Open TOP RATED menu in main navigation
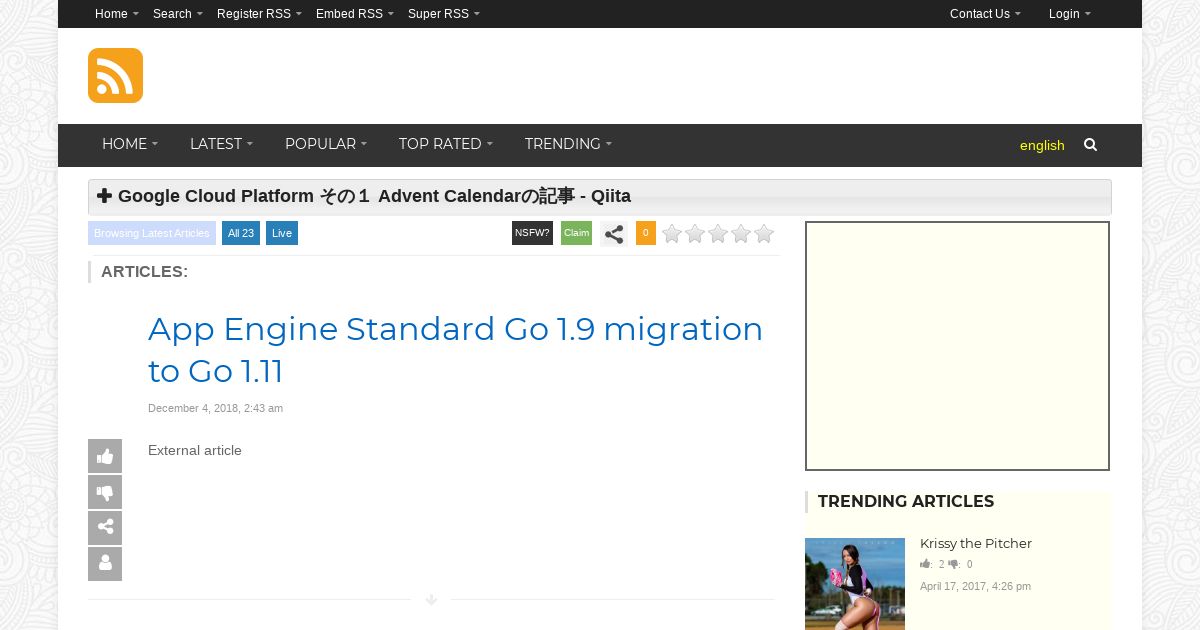The width and height of the screenshot is (1200, 630). (446, 144)
